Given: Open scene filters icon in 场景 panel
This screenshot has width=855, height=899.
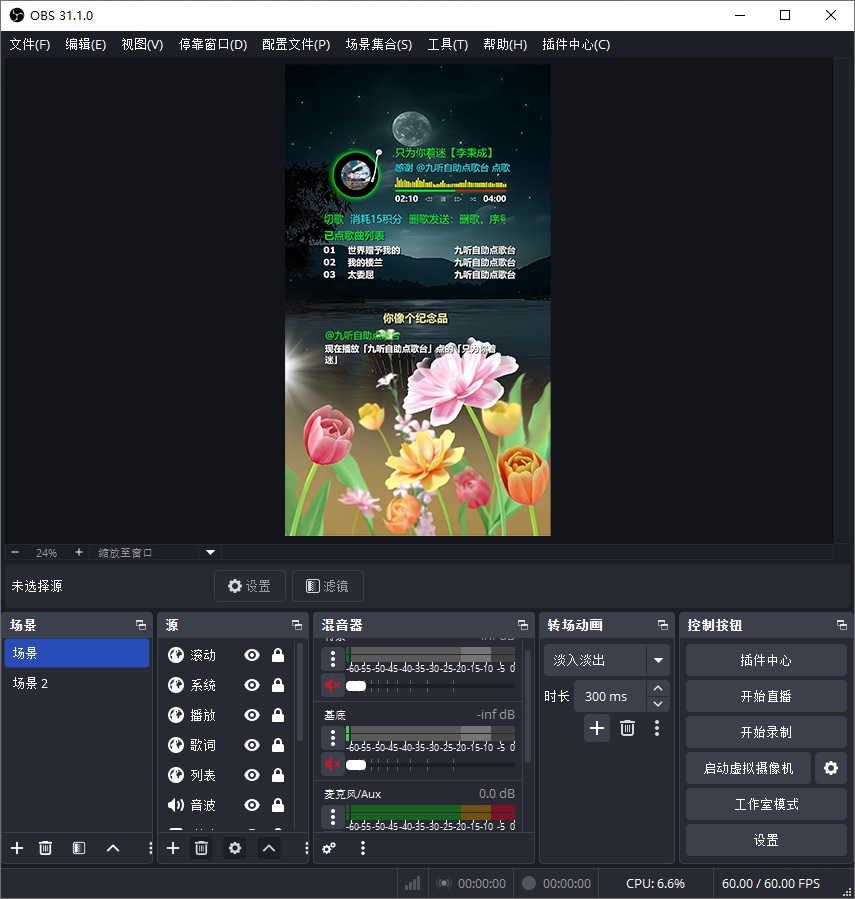Looking at the screenshot, I should (79, 848).
